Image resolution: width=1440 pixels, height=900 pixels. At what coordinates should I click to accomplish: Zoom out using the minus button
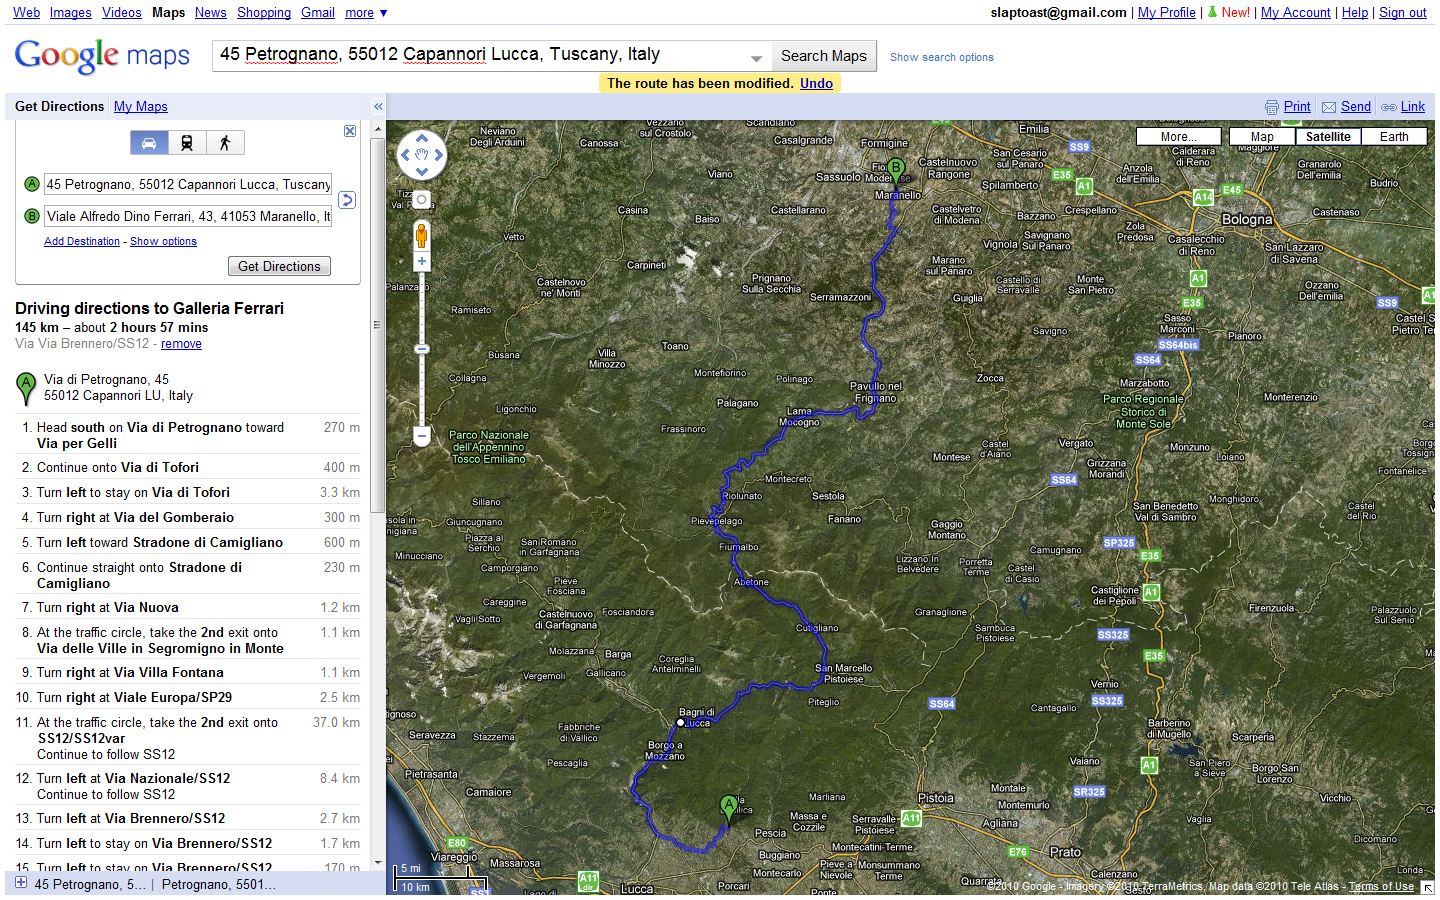tap(422, 436)
